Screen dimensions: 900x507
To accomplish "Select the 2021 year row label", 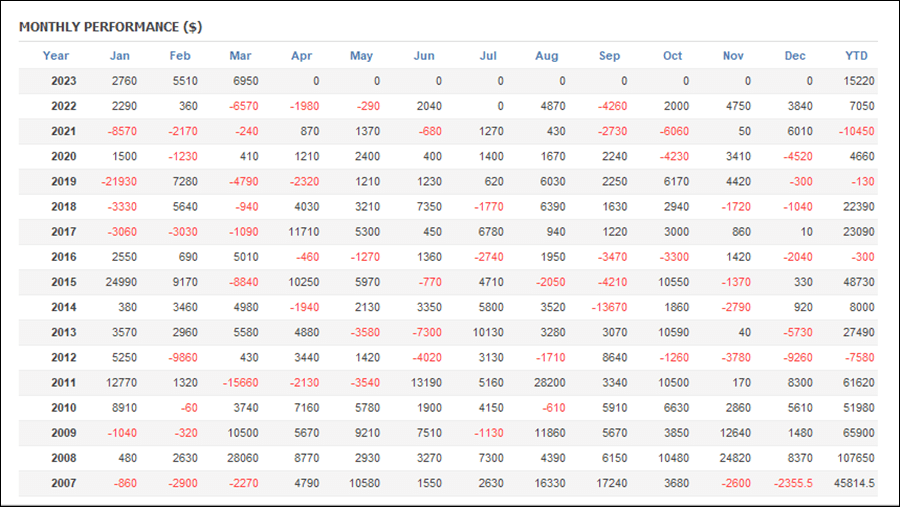I will [64, 131].
